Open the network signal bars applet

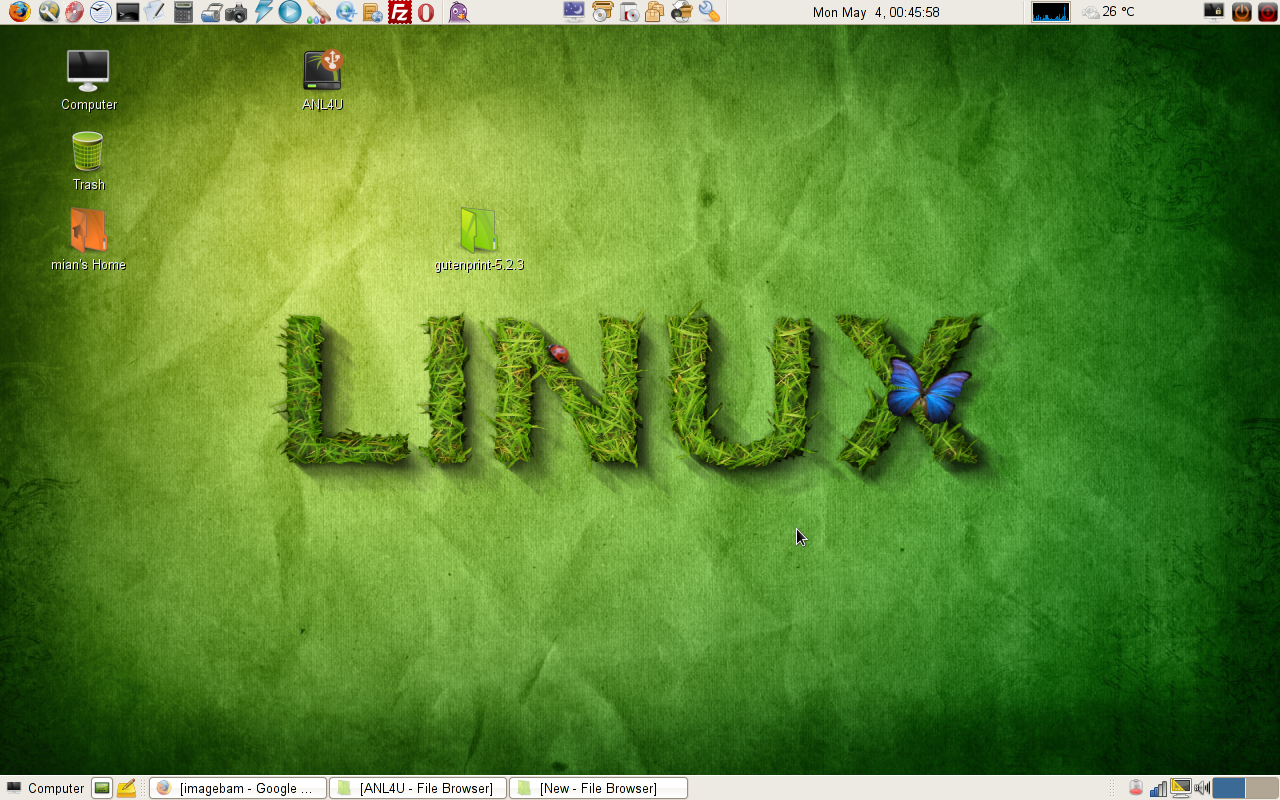coord(1158,788)
